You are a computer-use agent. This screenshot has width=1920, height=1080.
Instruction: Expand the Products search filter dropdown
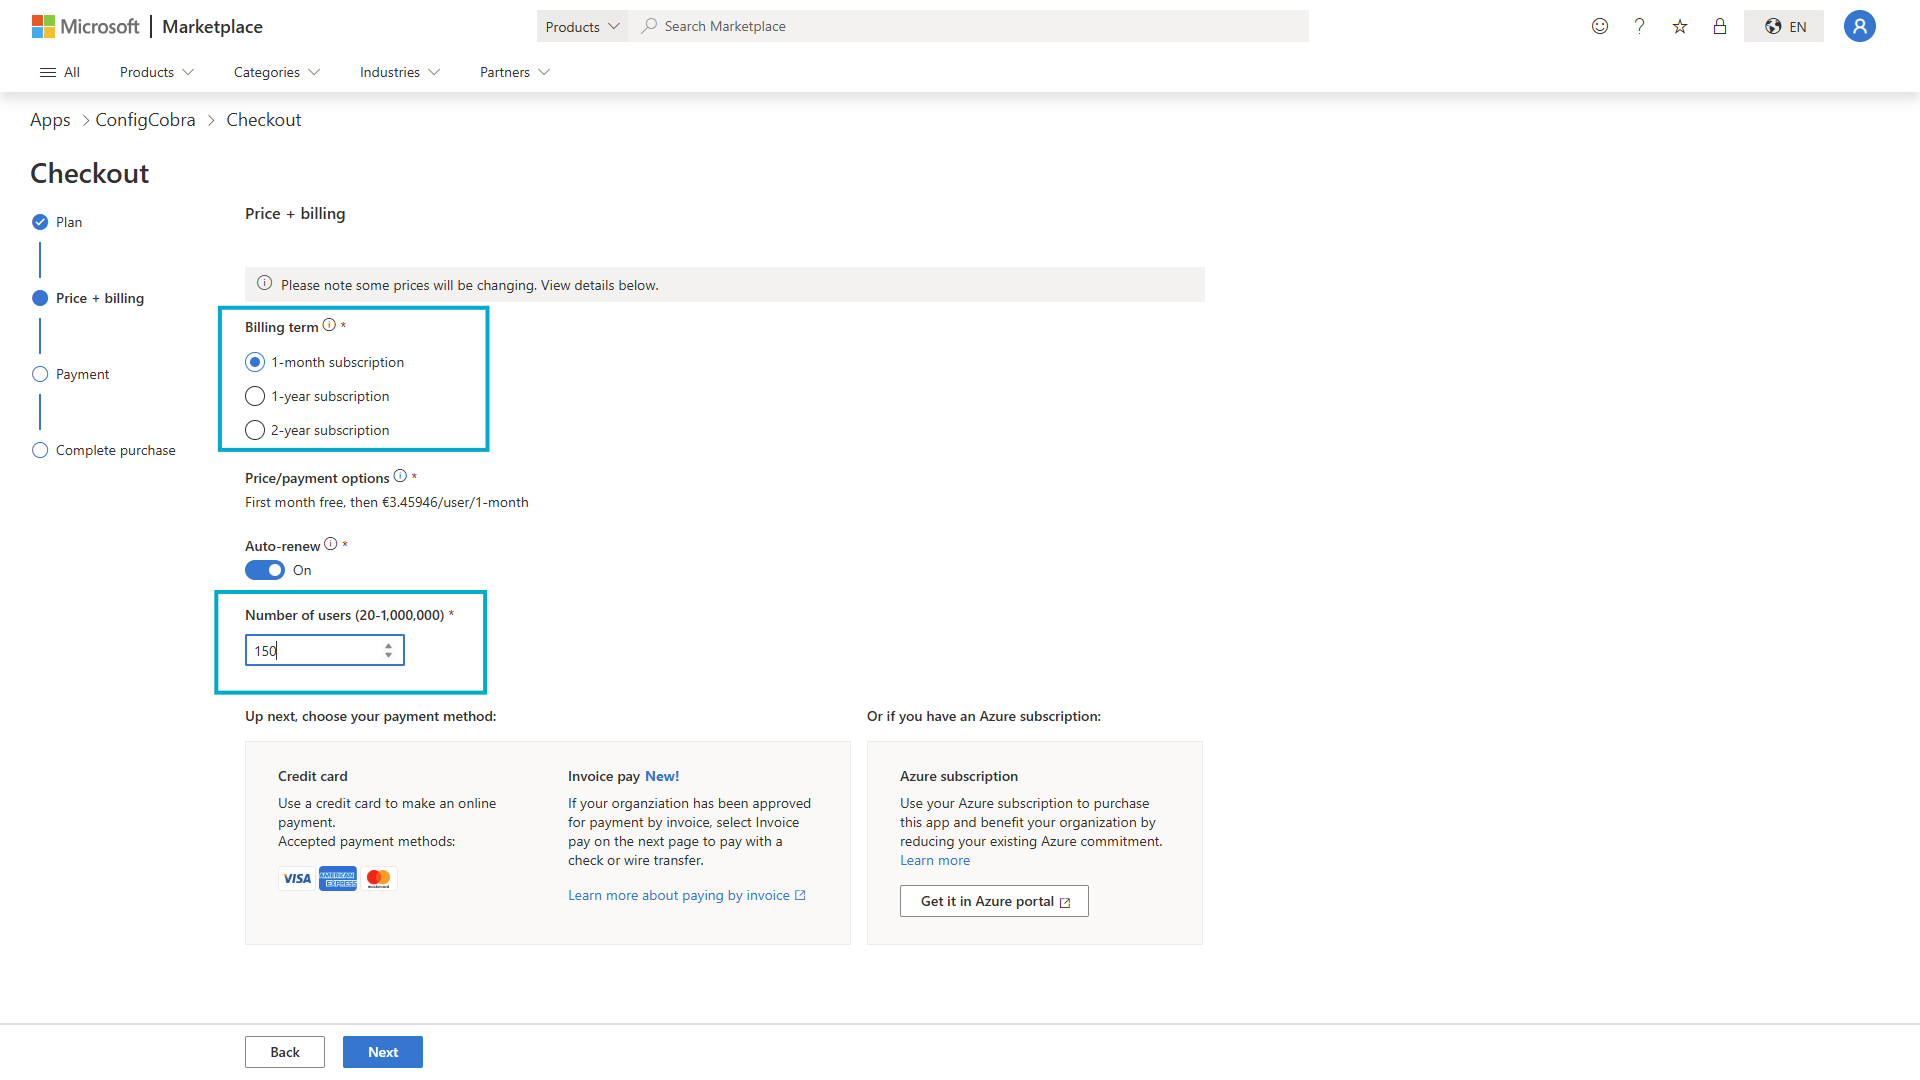pos(582,26)
